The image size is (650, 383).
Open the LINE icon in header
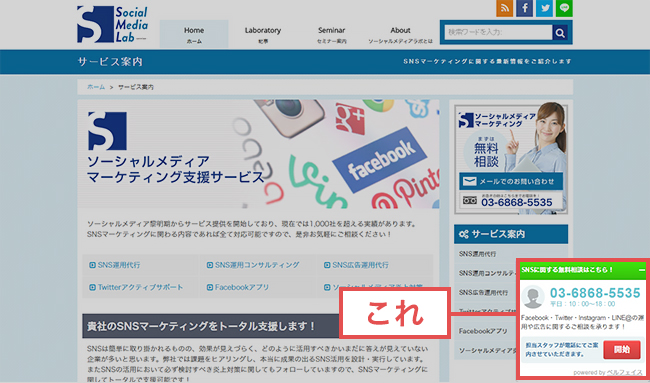[564, 8]
